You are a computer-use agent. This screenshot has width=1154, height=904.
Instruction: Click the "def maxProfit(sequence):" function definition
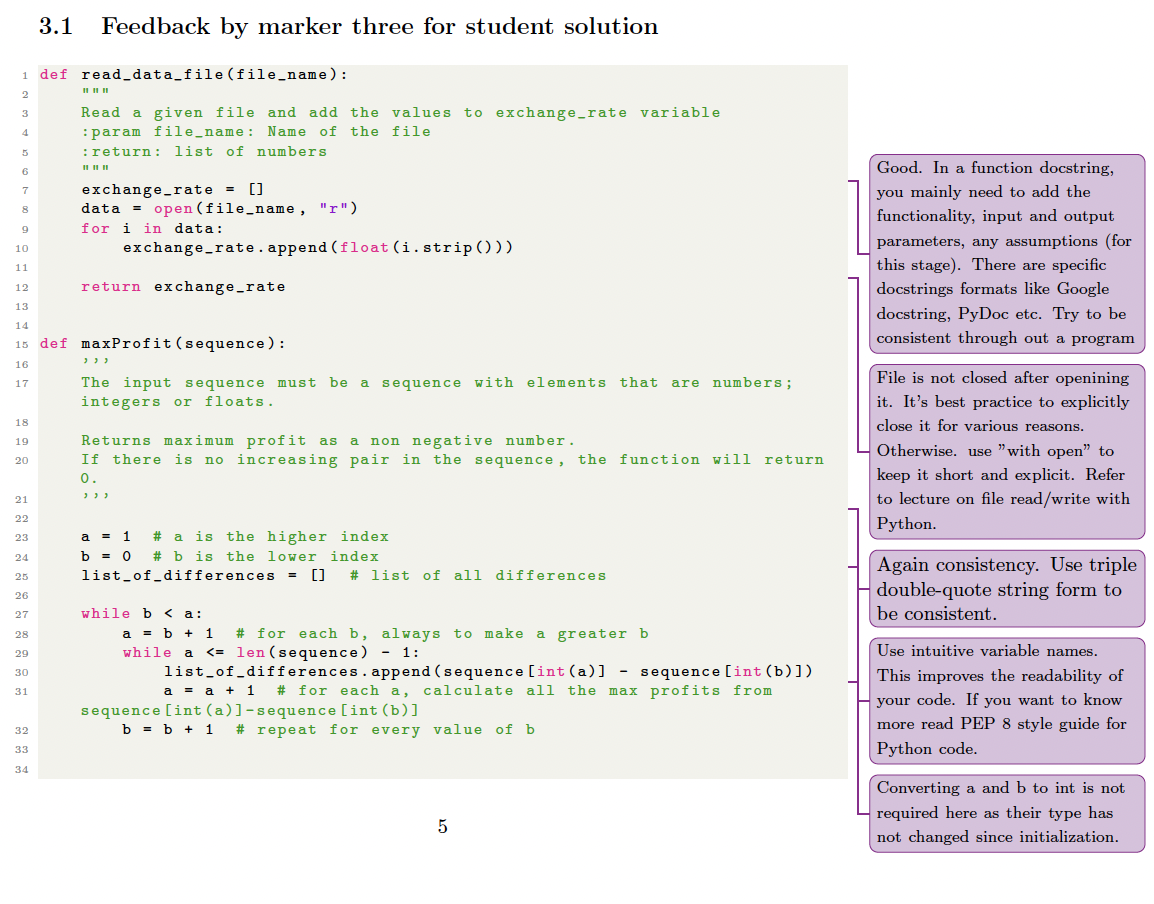pyautogui.click(x=162, y=344)
